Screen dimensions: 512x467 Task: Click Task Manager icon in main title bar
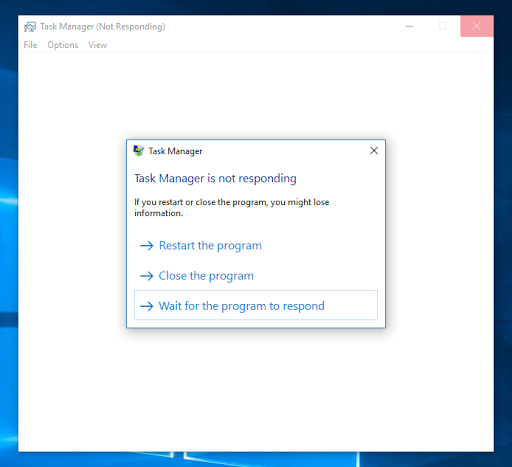(x=30, y=27)
